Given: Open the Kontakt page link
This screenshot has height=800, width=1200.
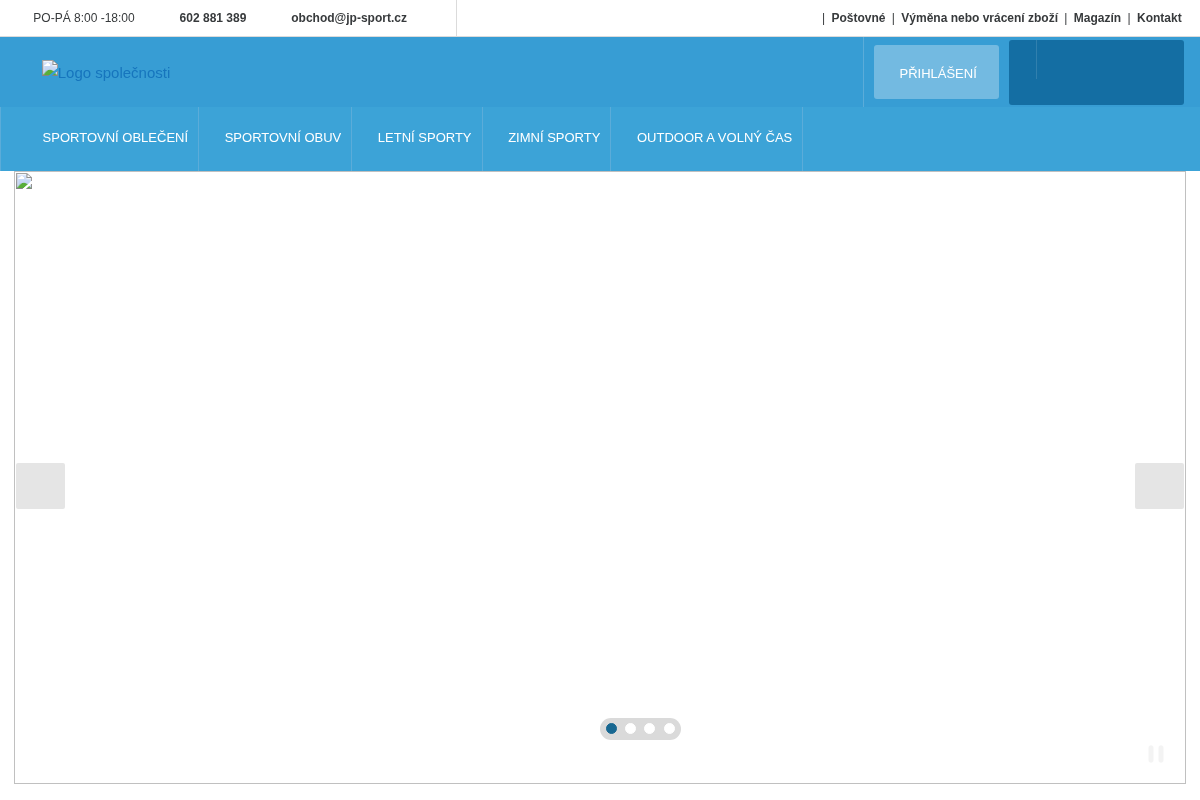Looking at the screenshot, I should click(x=1159, y=18).
